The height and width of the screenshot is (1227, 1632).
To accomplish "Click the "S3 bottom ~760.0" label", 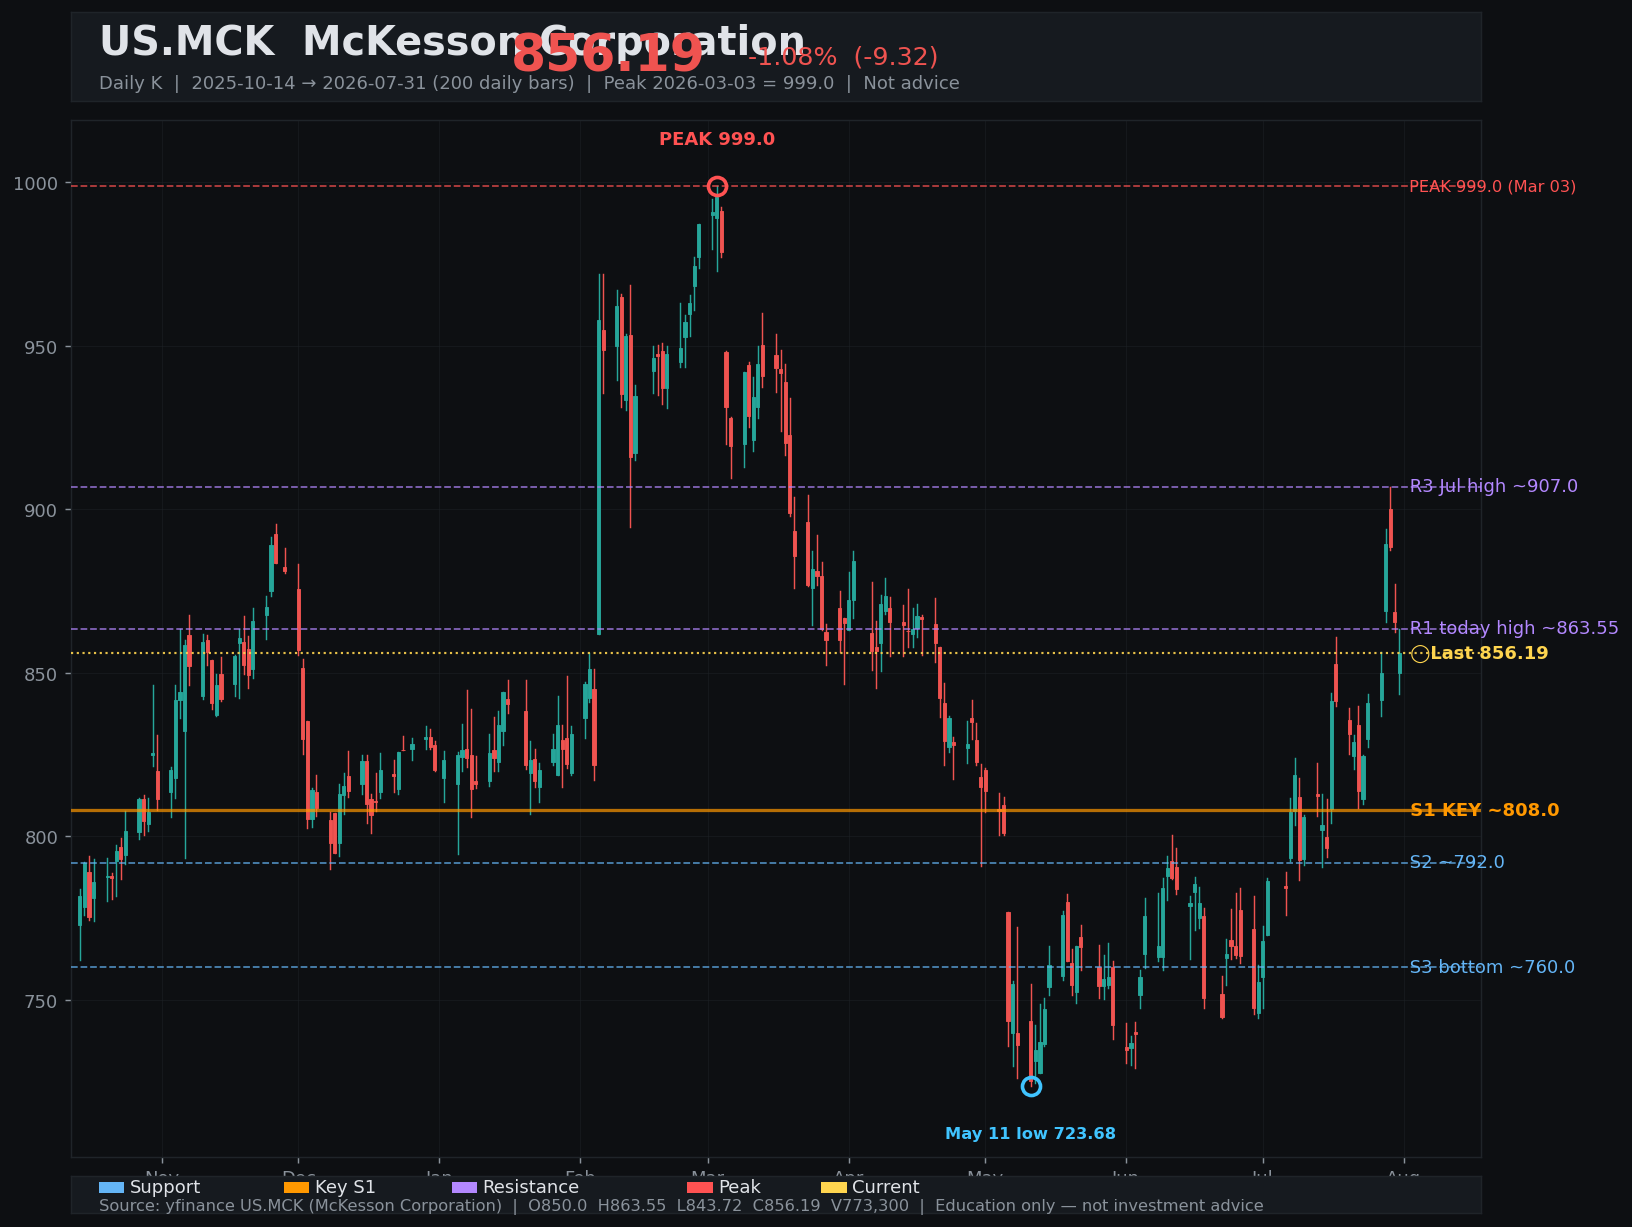I will coord(1492,968).
